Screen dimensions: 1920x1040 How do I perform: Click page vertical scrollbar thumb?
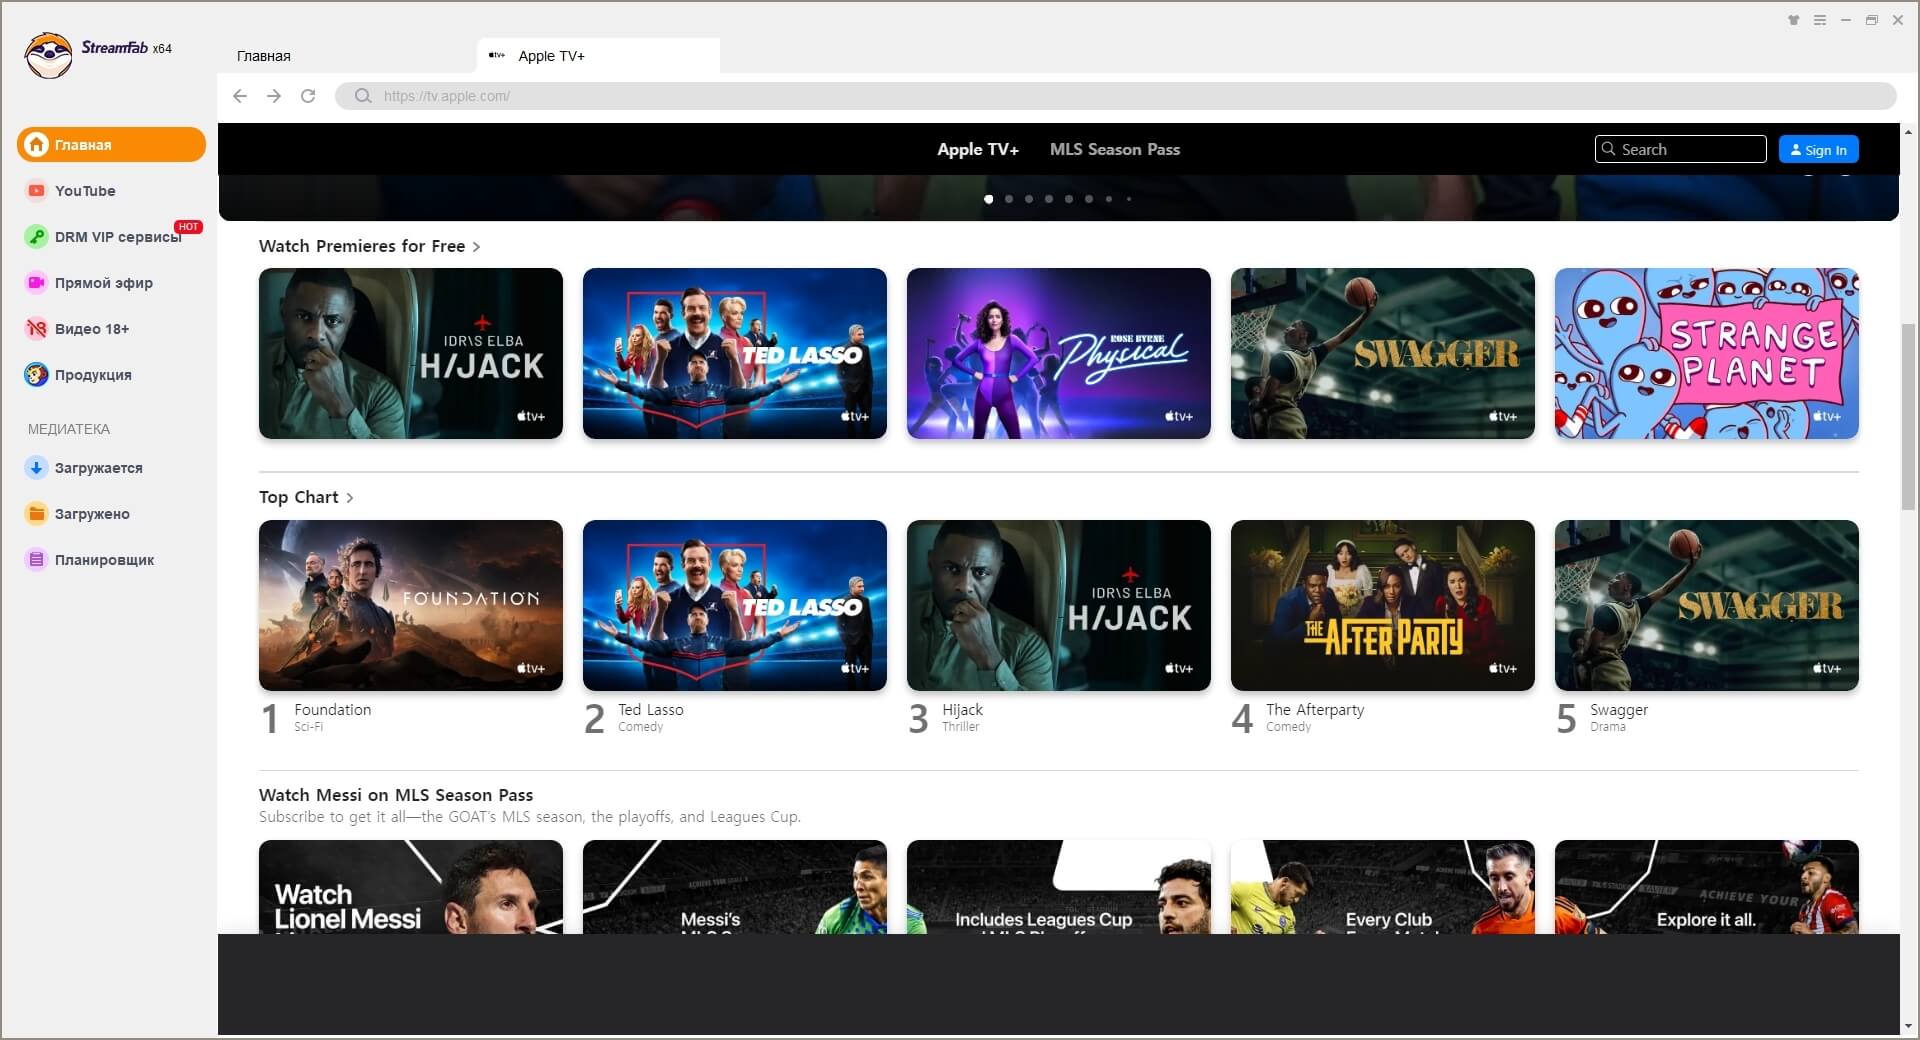[1909, 417]
